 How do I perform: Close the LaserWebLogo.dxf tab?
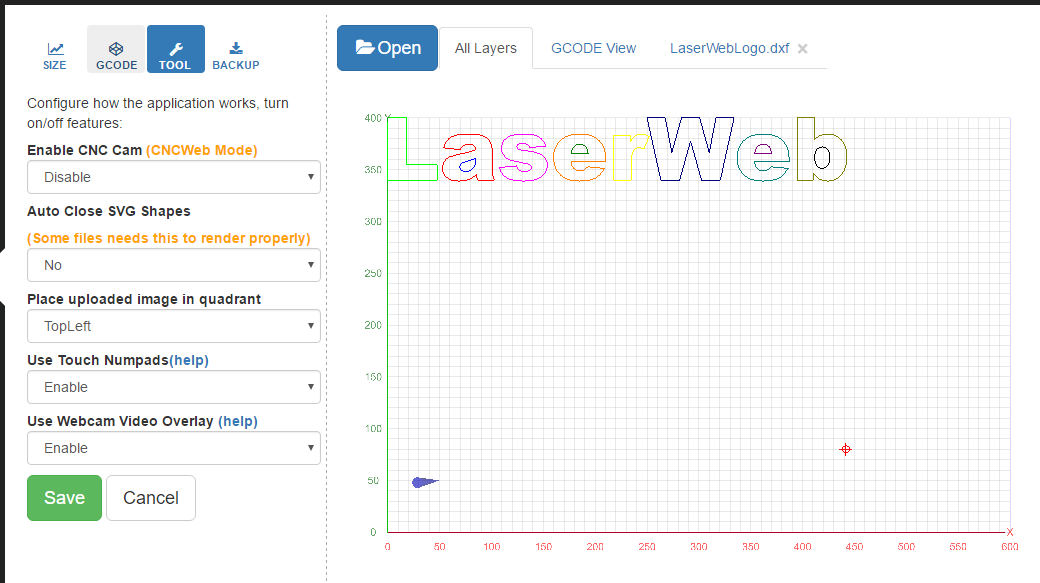point(802,49)
